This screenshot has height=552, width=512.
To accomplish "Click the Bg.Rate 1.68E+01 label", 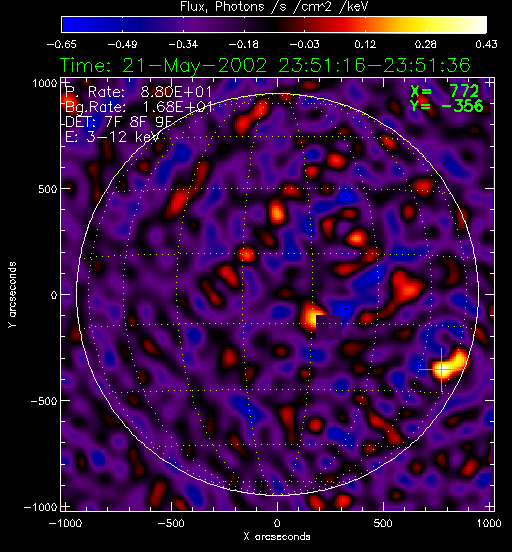I will pyautogui.click(x=139, y=107).
